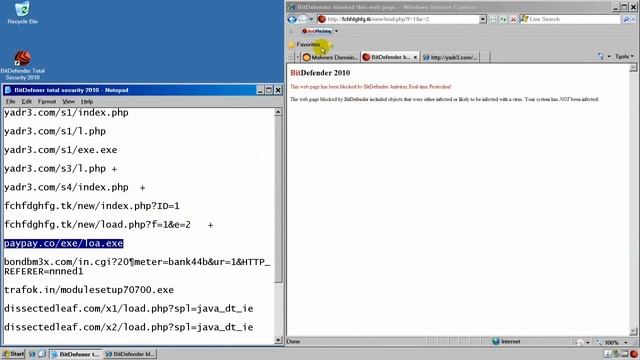640x360 pixels.
Task: Open Notepad Edit menu
Action: (27, 101)
